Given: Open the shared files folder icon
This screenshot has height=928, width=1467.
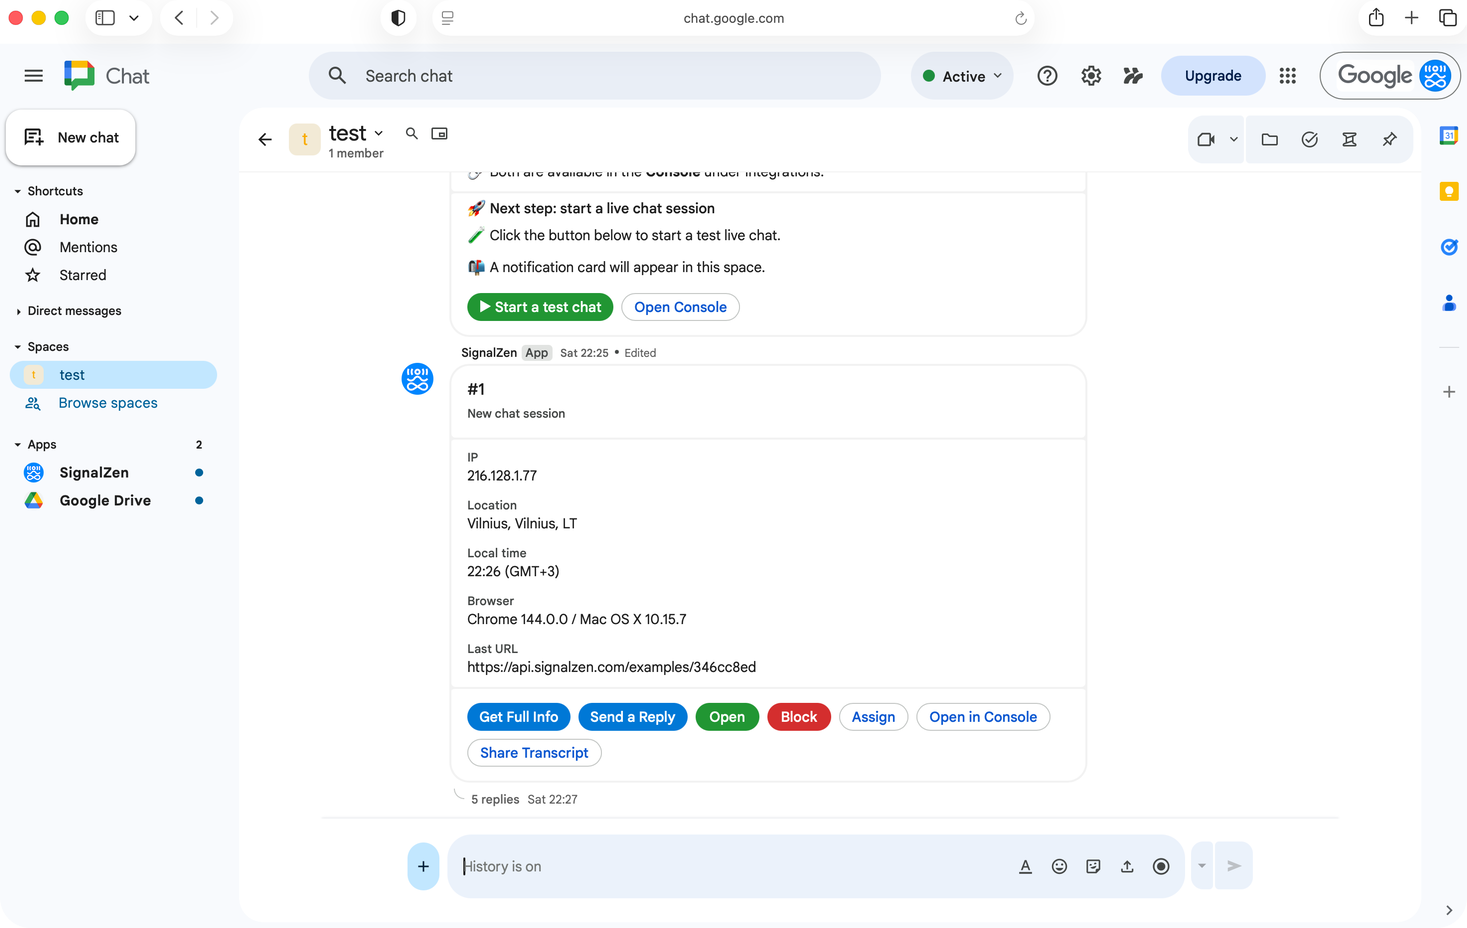Looking at the screenshot, I should coord(1270,140).
